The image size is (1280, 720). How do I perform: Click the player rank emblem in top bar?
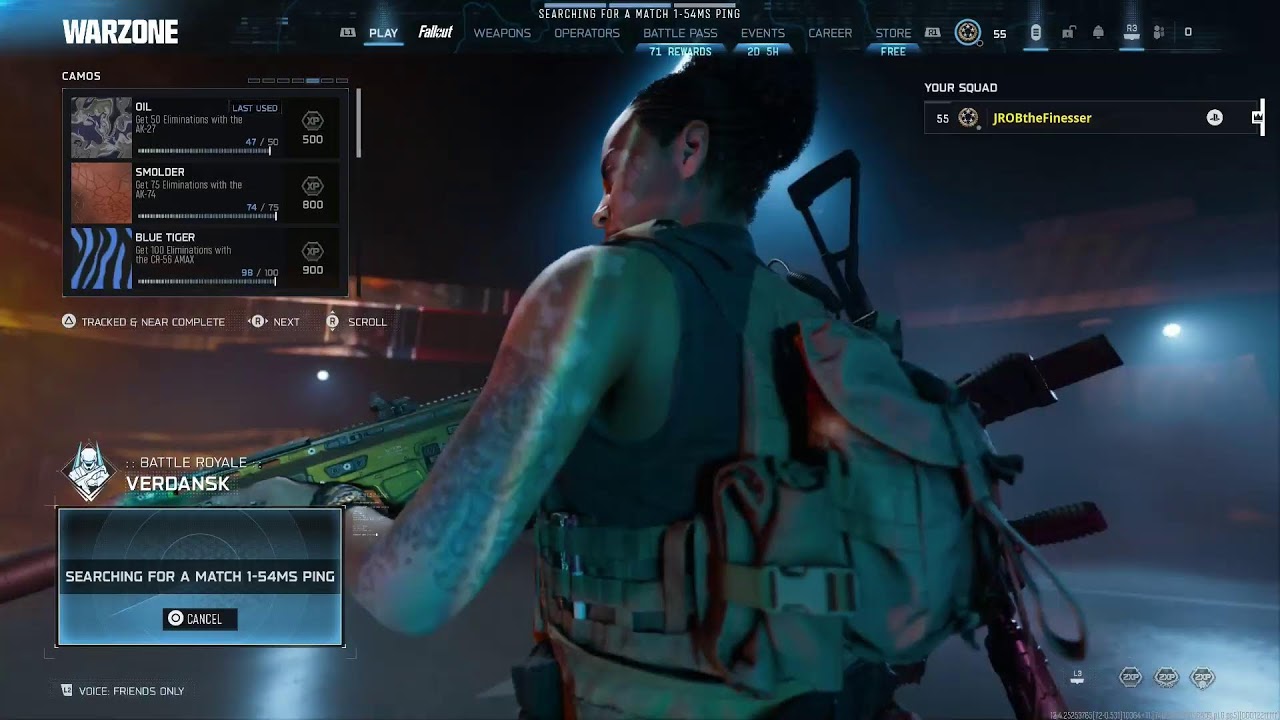click(967, 33)
